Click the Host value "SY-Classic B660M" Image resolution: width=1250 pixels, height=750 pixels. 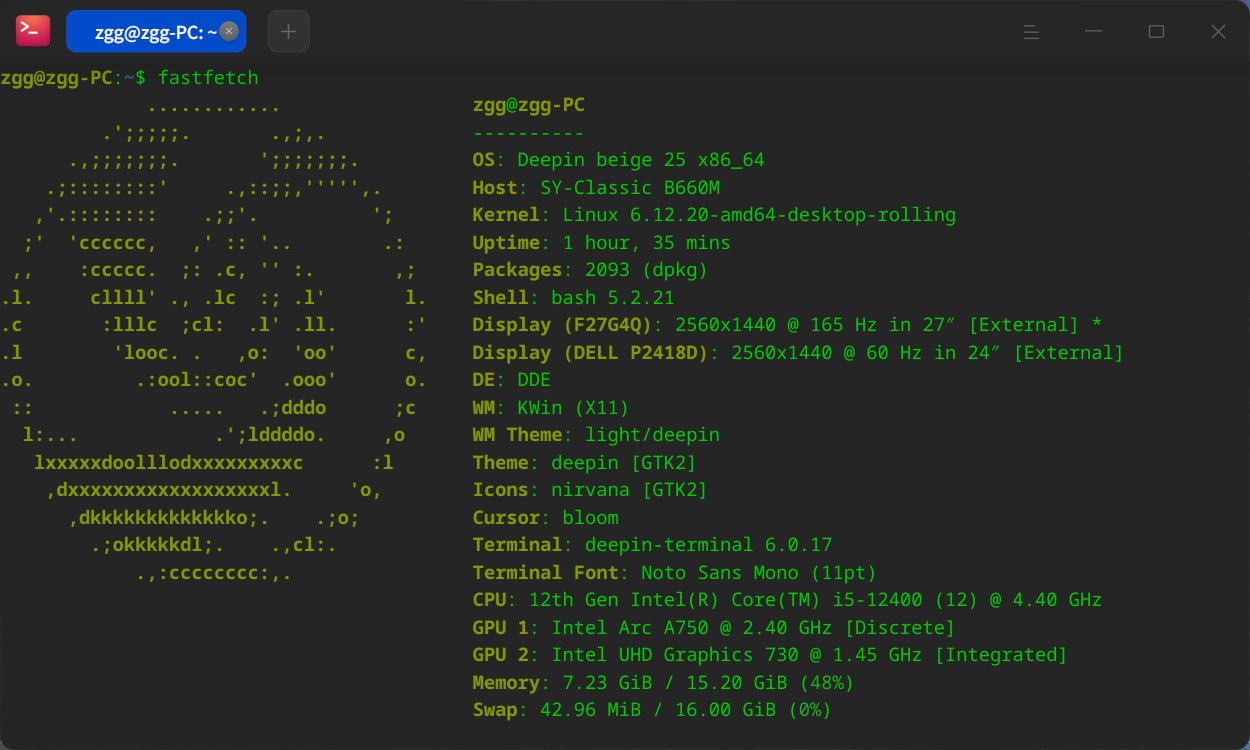point(629,188)
